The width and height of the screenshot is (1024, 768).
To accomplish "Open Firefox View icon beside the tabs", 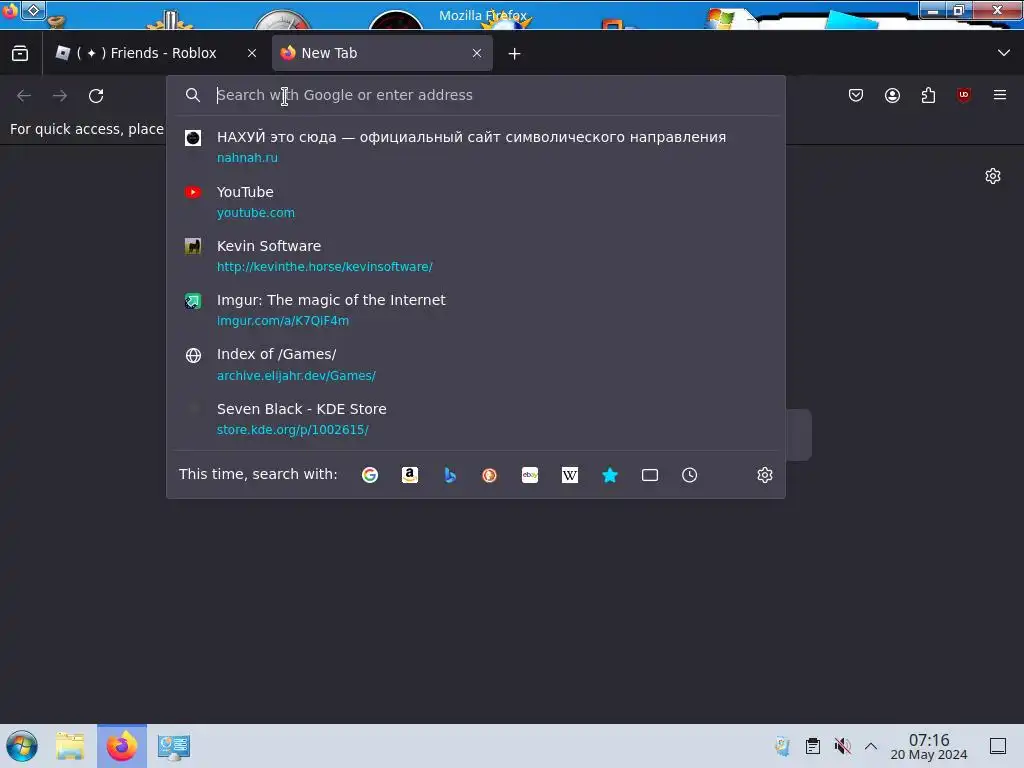I will click(20, 54).
